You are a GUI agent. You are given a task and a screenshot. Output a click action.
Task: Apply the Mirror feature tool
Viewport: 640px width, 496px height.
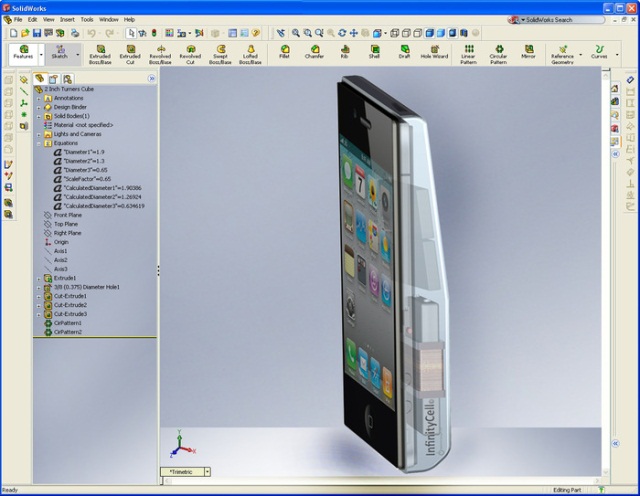[x=528, y=52]
